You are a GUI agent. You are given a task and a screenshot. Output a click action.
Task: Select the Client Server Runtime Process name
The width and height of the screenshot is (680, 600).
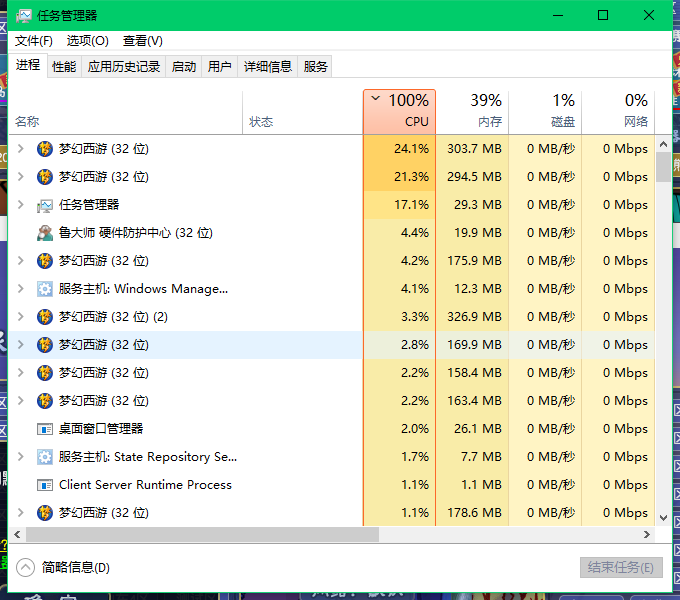[145, 485]
